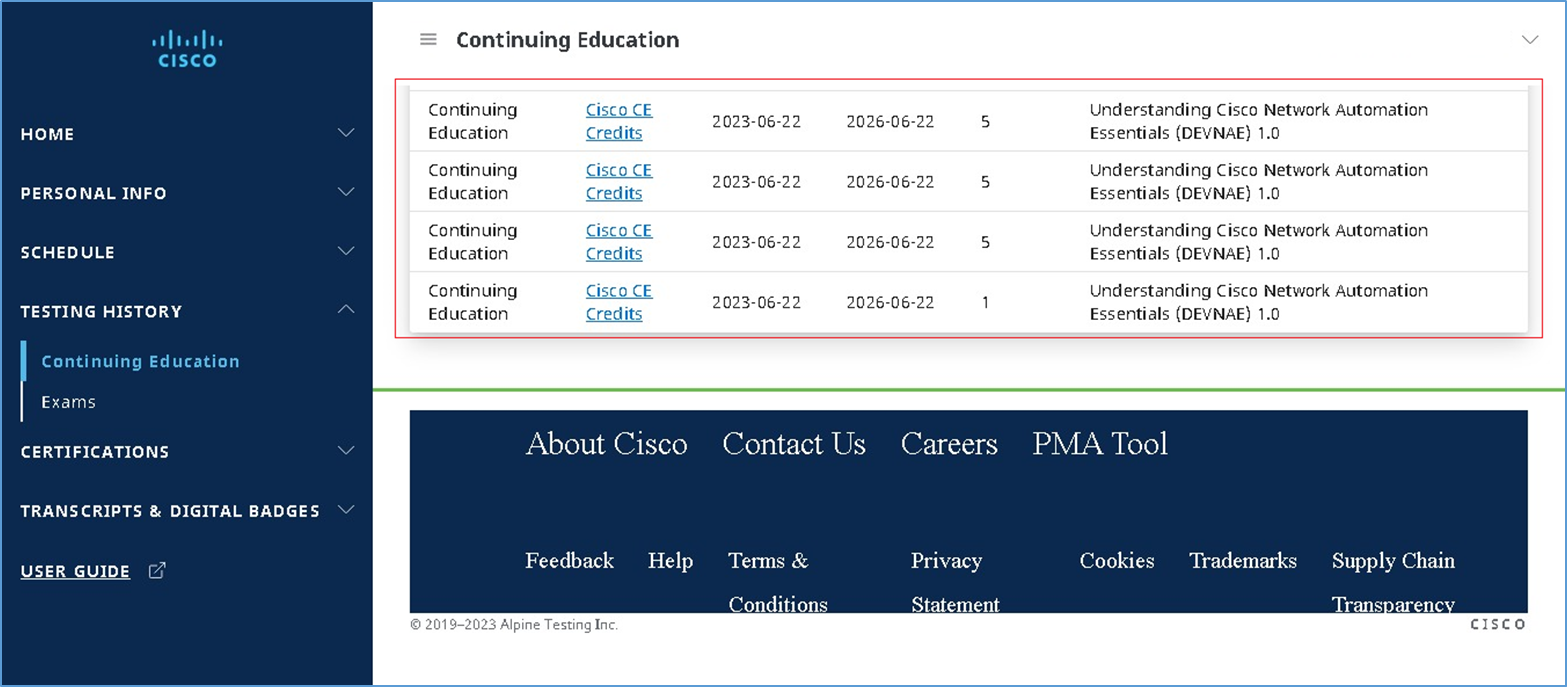1567x687 pixels.
Task: Open the first Cisco CE Credits link
Action: click(618, 120)
